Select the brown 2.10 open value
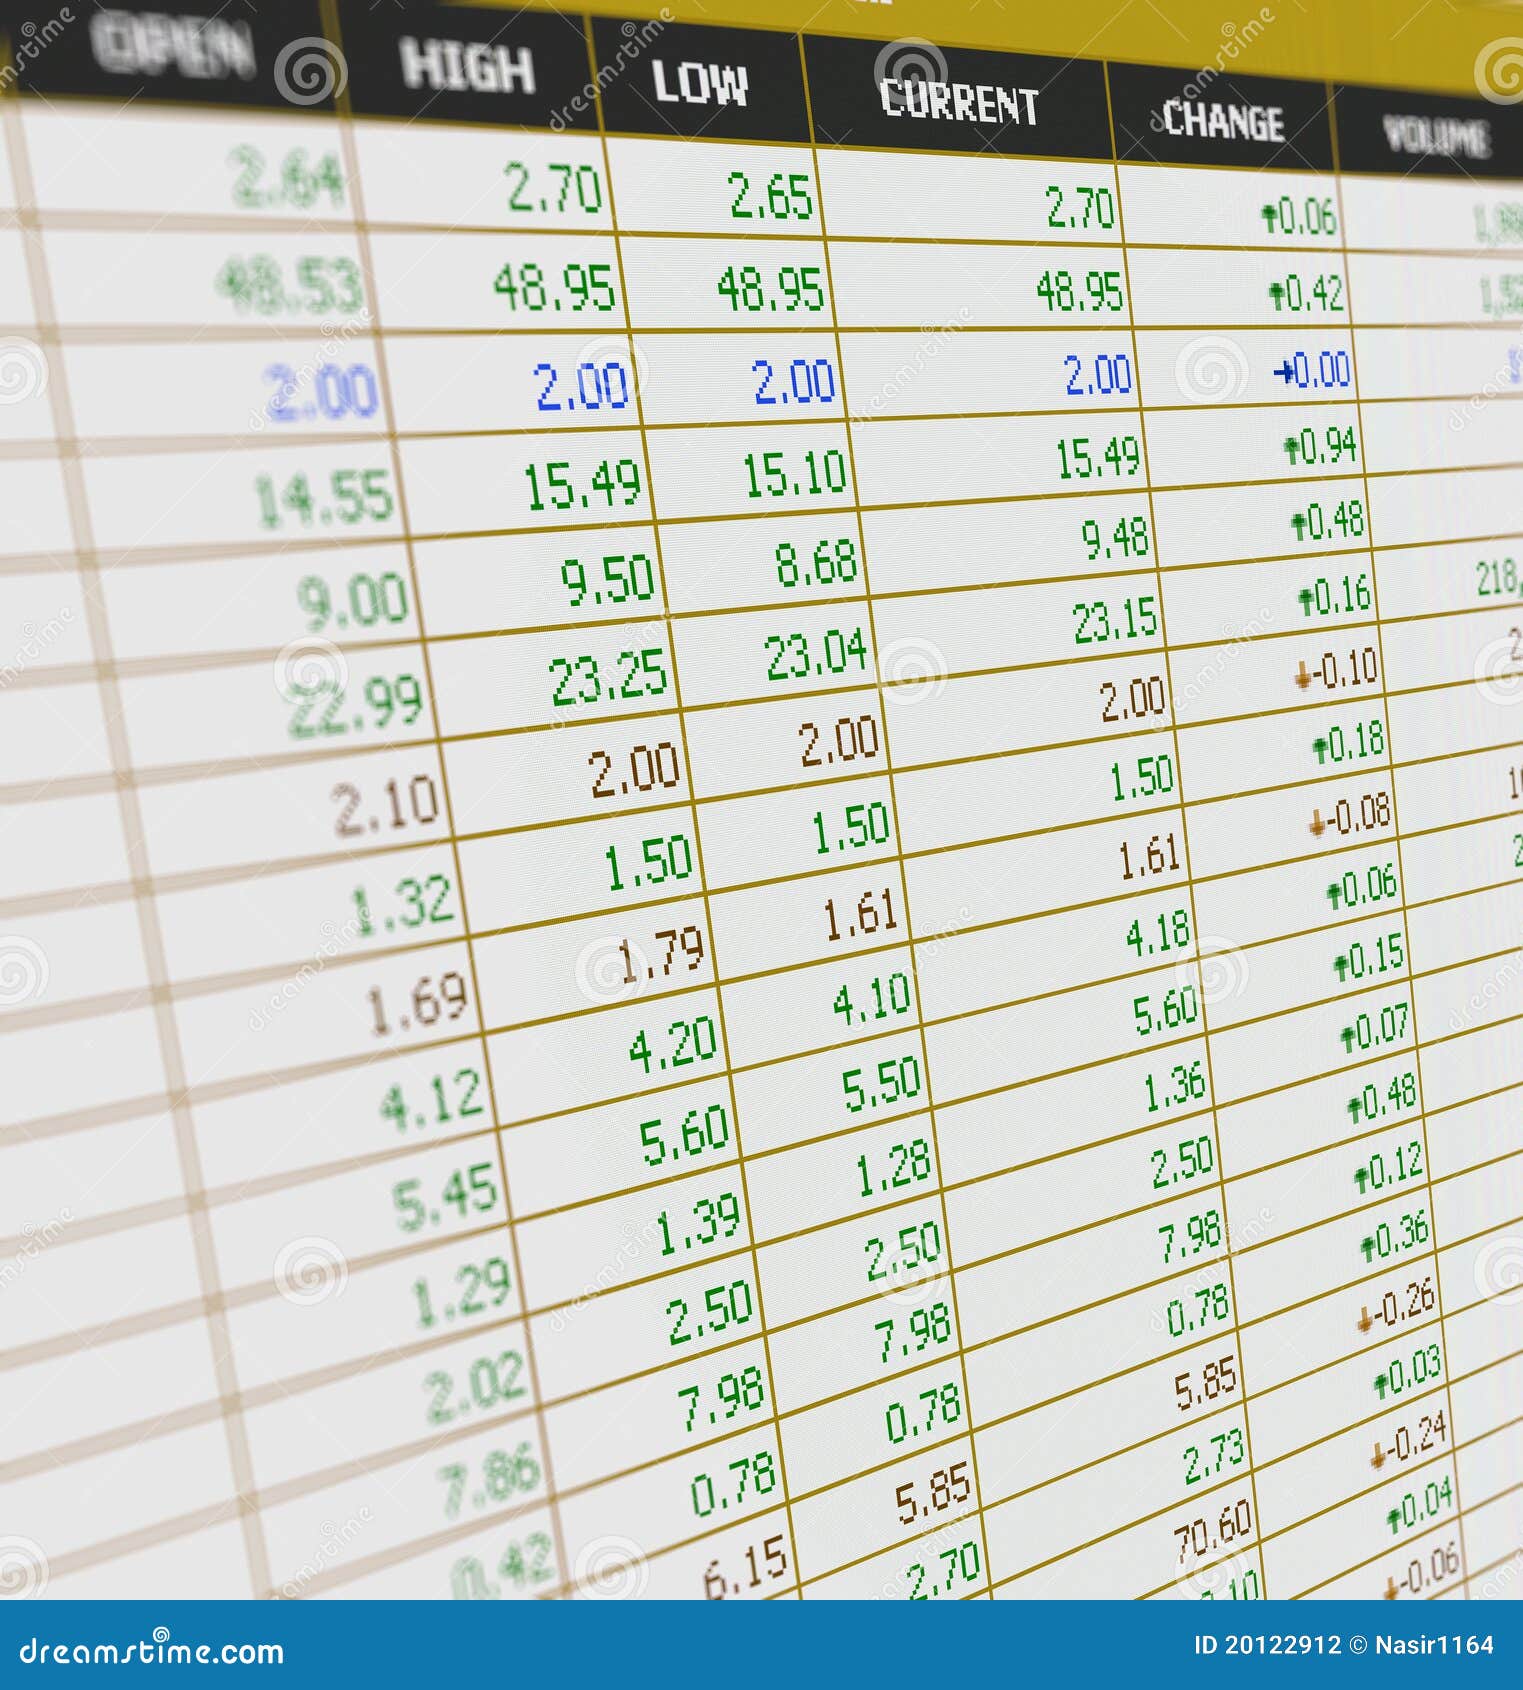Screen dimensions: 1523x1690 pos(385,807)
